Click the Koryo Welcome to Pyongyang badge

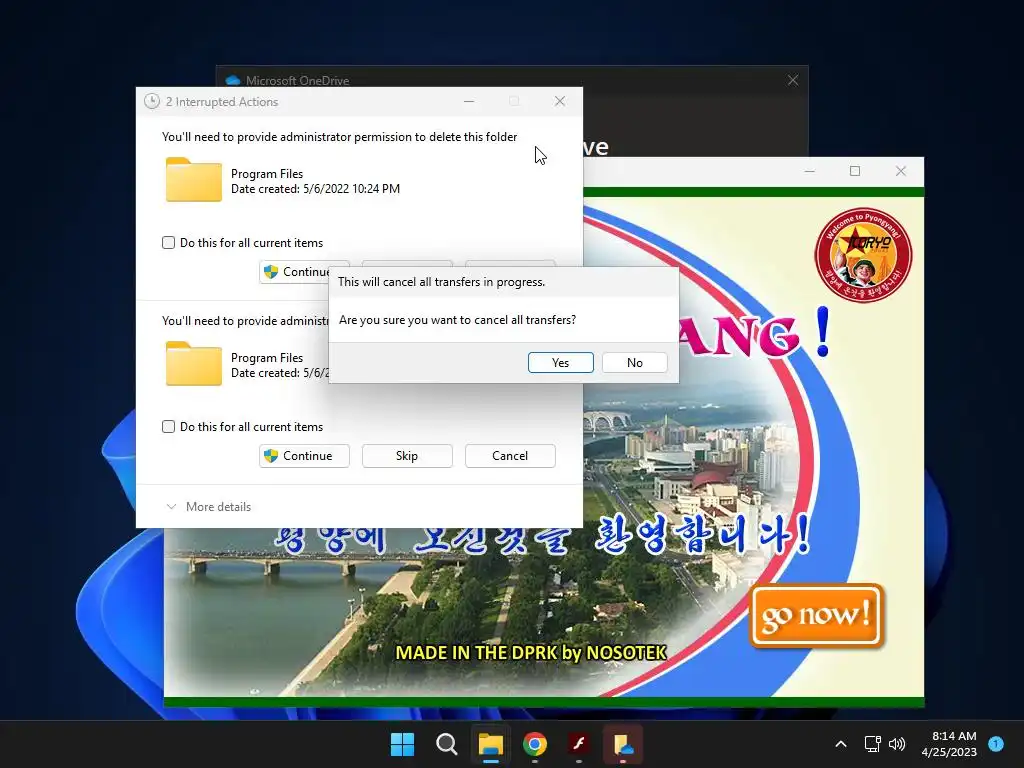tap(863, 255)
